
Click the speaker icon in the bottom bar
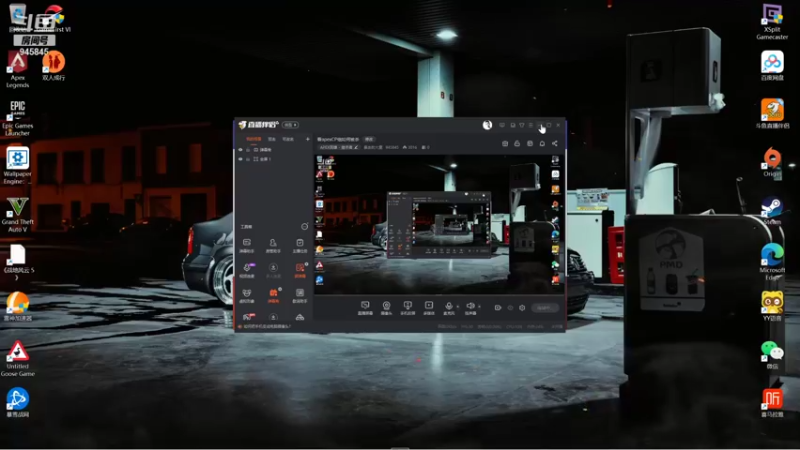click(x=470, y=308)
